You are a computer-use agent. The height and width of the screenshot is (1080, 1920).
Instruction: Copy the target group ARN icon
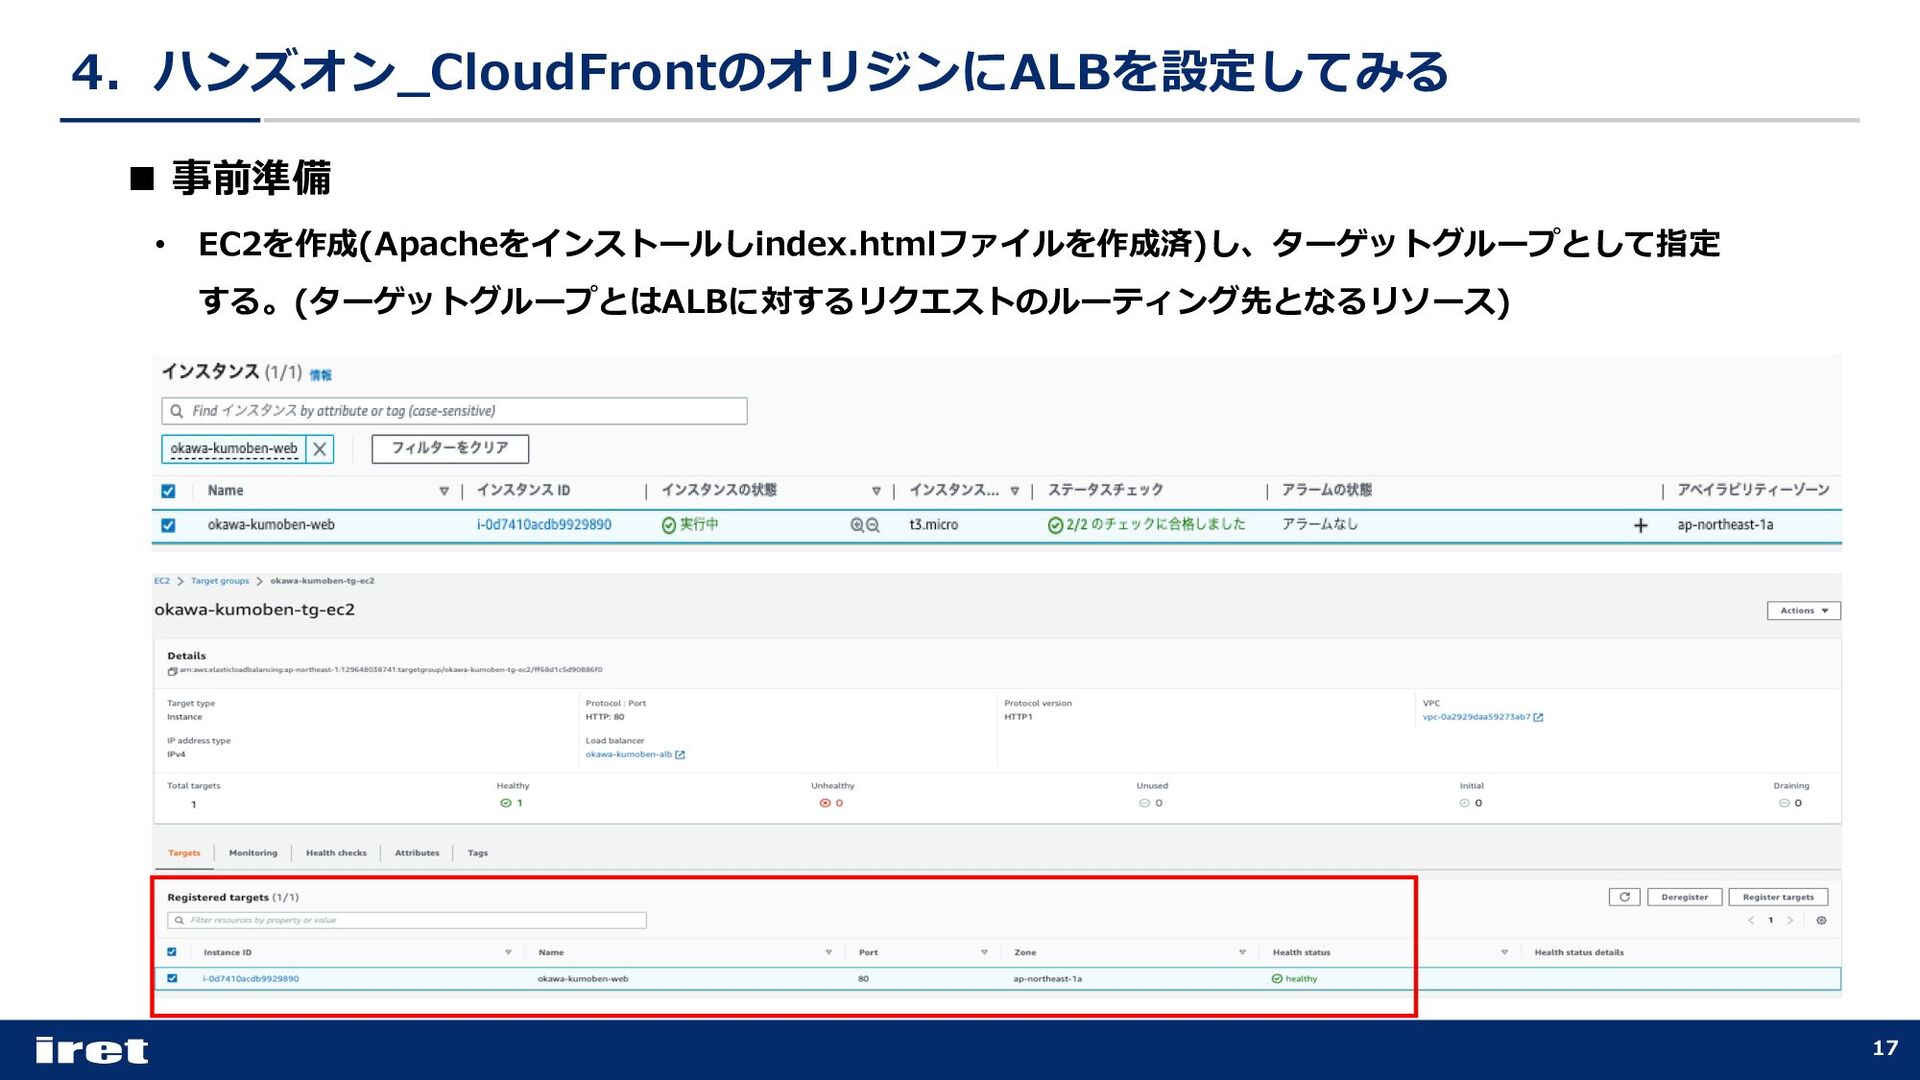tap(173, 671)
